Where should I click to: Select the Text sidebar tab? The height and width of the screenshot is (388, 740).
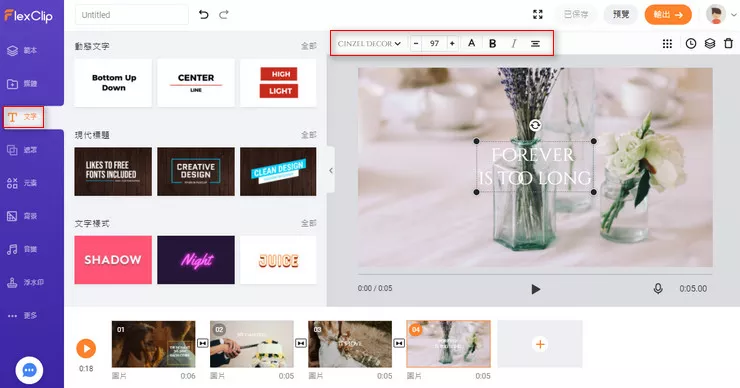pyautogui.click(x=23, y=117)
